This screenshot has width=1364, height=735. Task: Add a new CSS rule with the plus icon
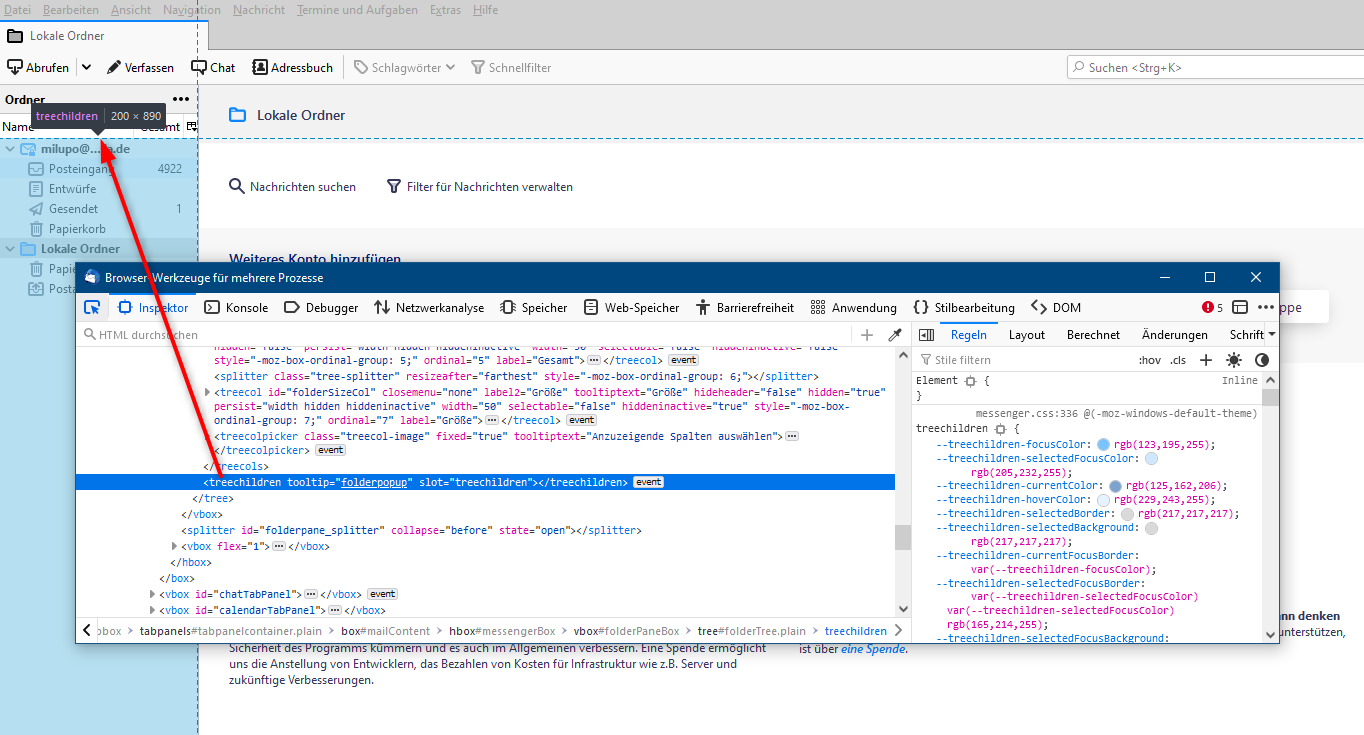pos(1206,360)
